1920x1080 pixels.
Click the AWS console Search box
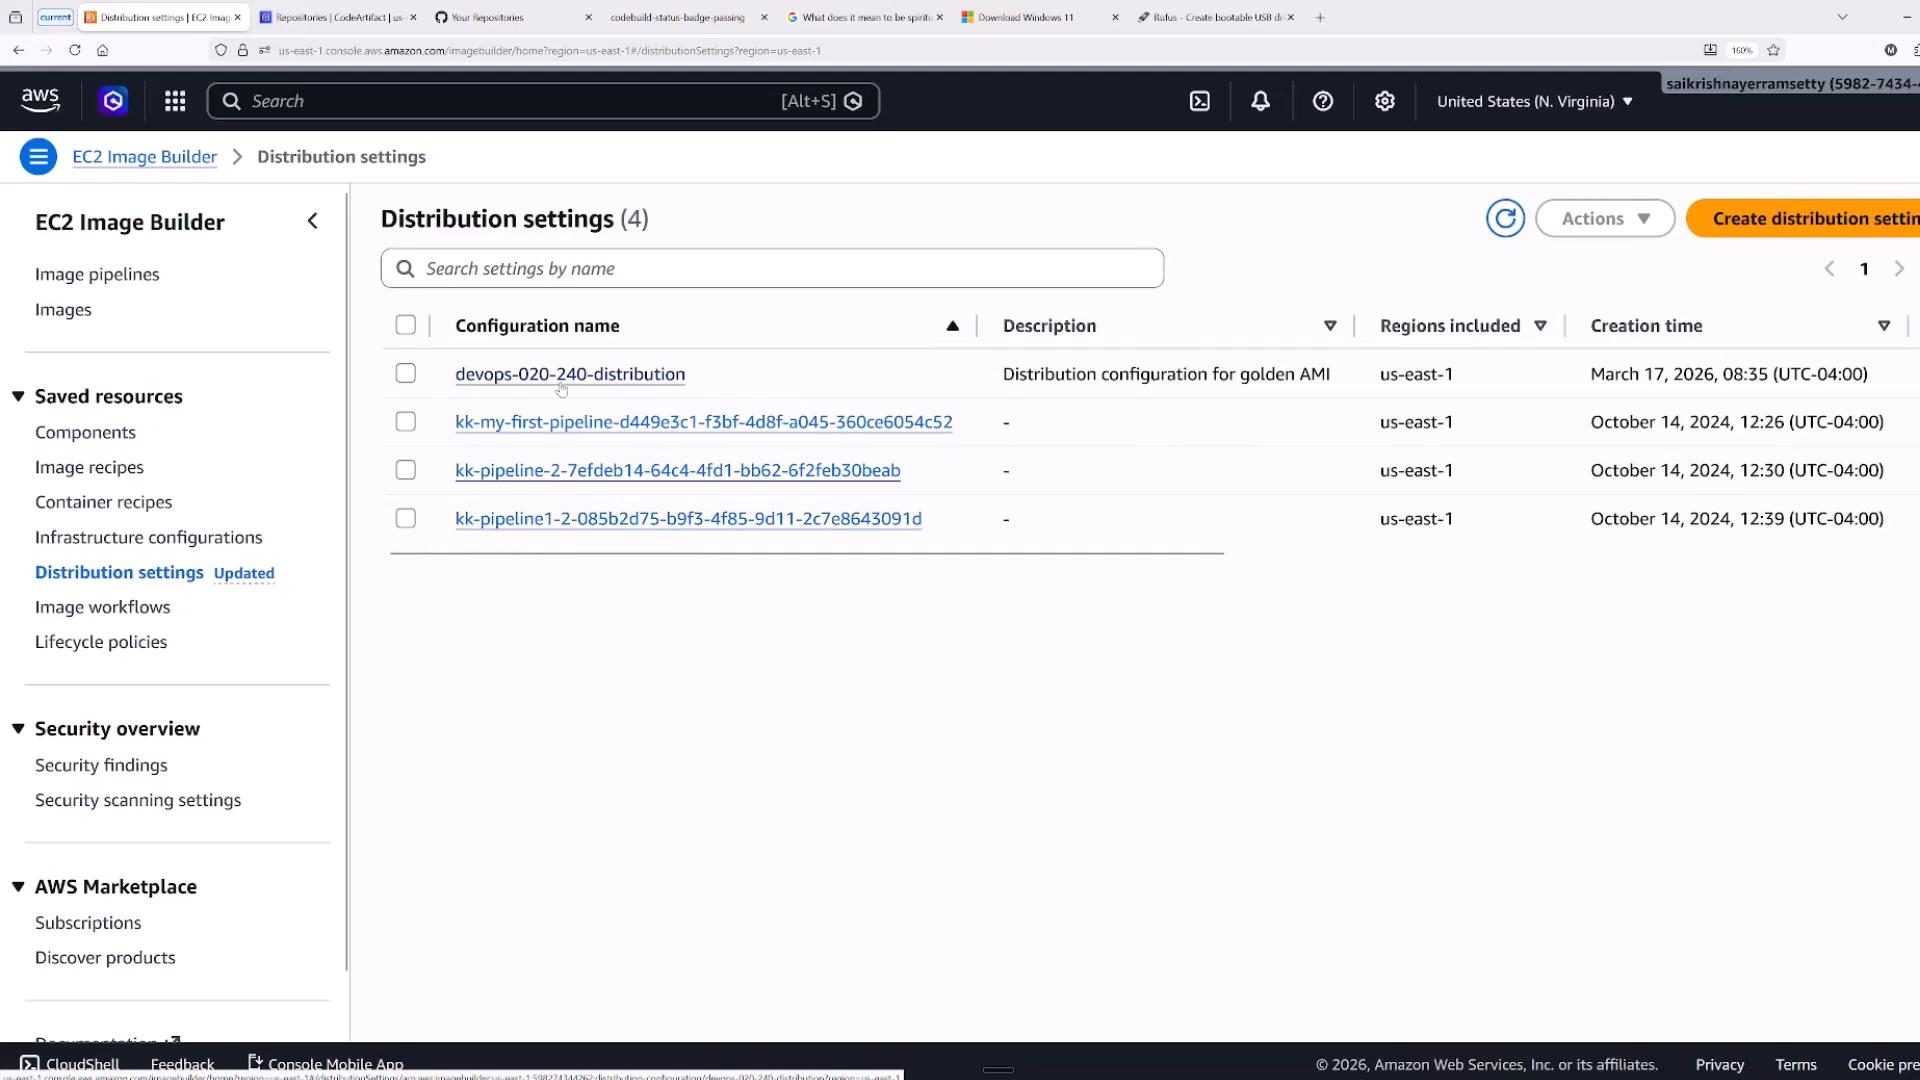543,101
